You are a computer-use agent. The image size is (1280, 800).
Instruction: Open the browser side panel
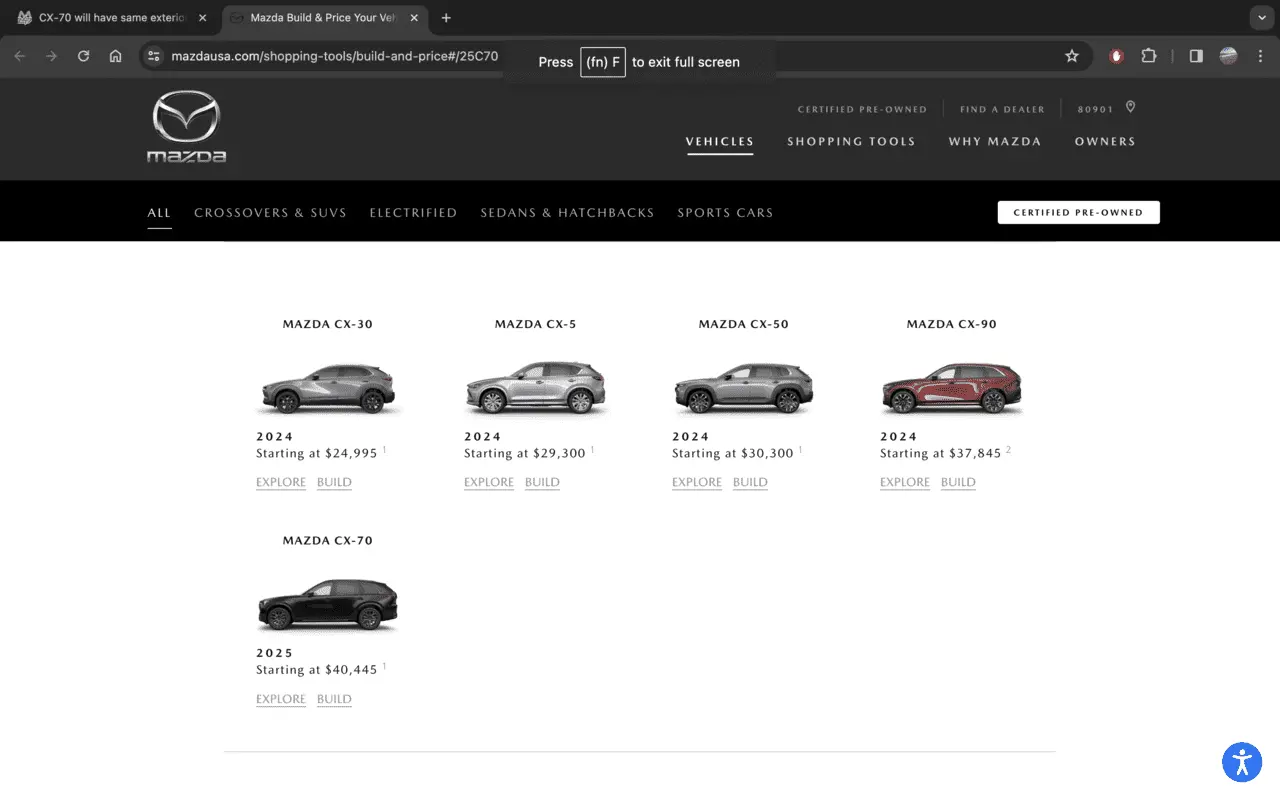click(x=1196, y=56)
